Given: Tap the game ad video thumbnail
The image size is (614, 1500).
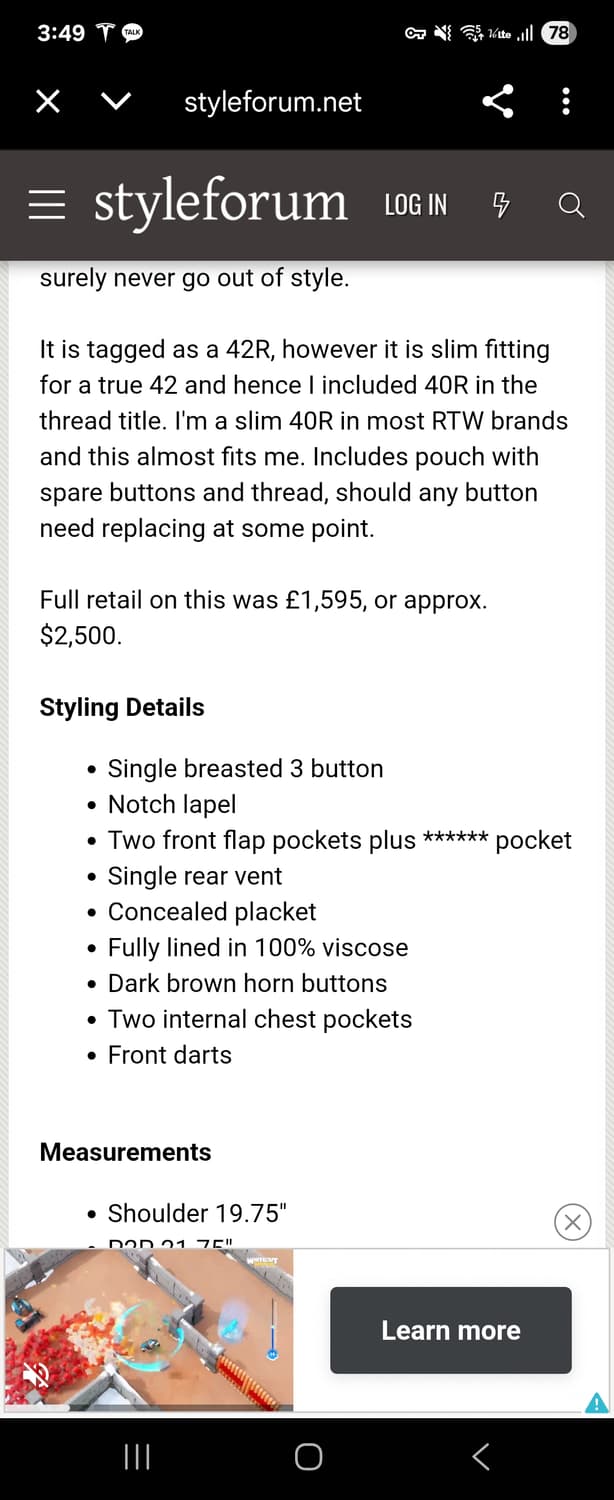Looking at the screenshot, I should click(149, 1329).
